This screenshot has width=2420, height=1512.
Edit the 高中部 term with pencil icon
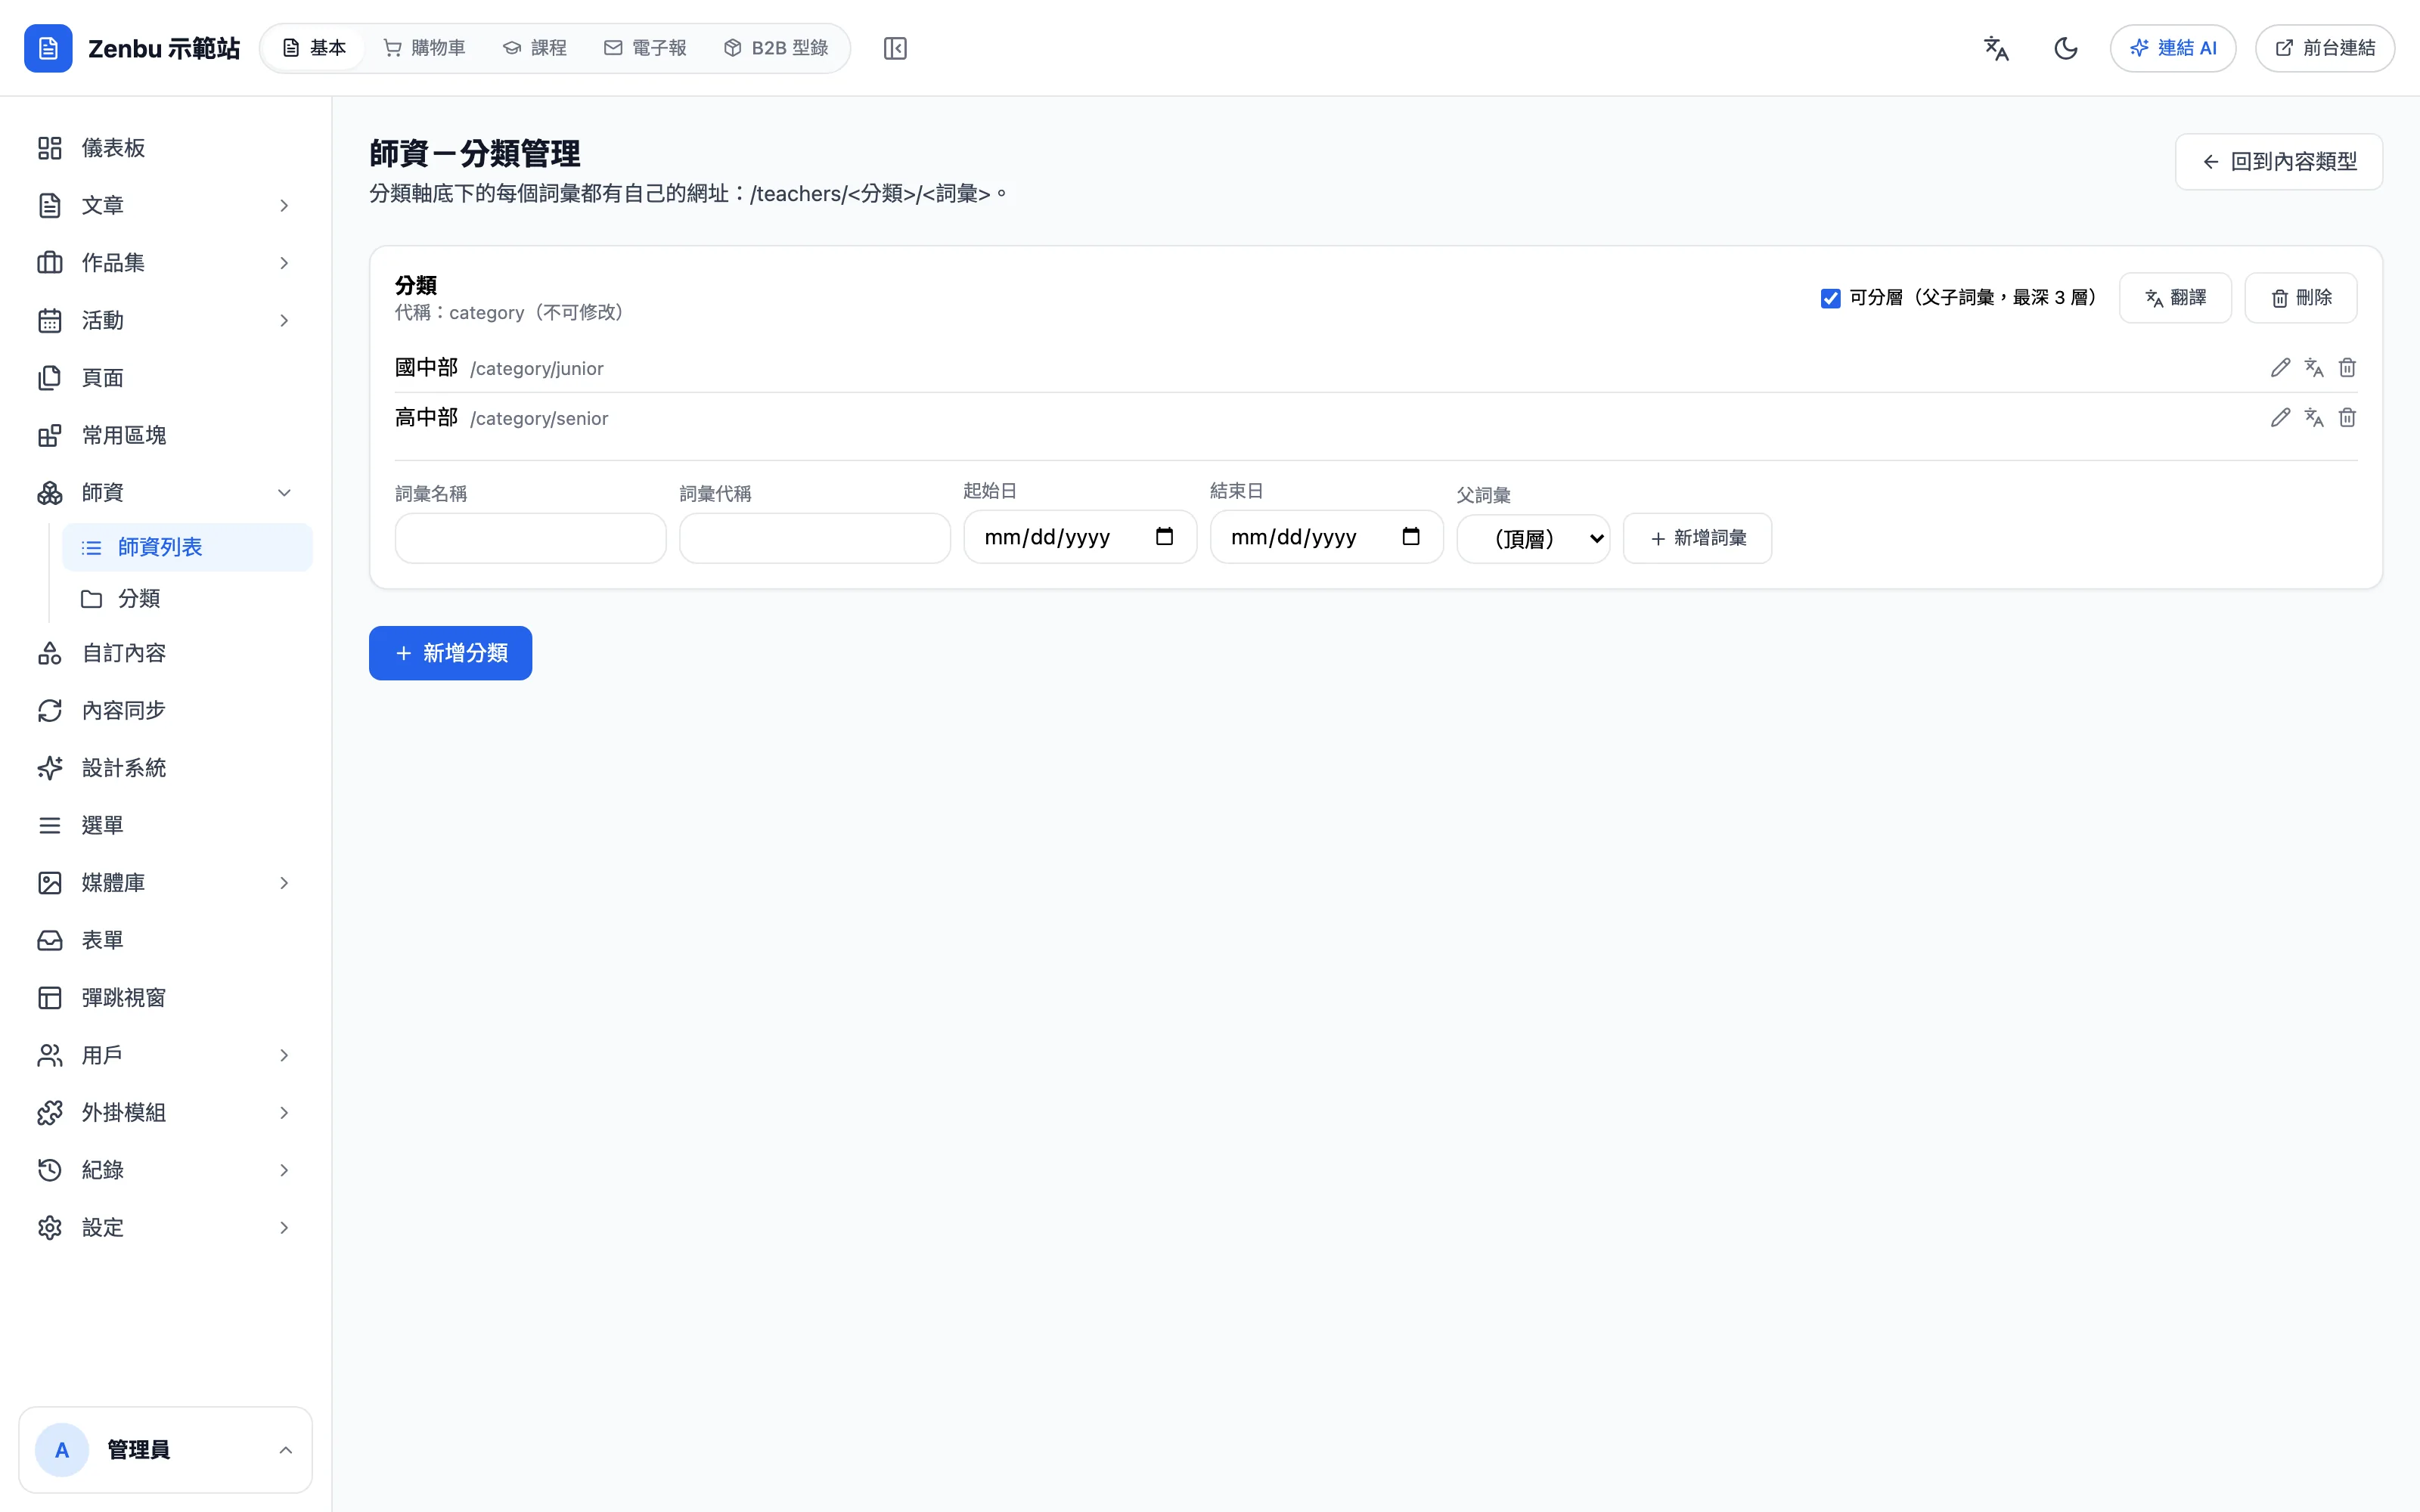2280,418
